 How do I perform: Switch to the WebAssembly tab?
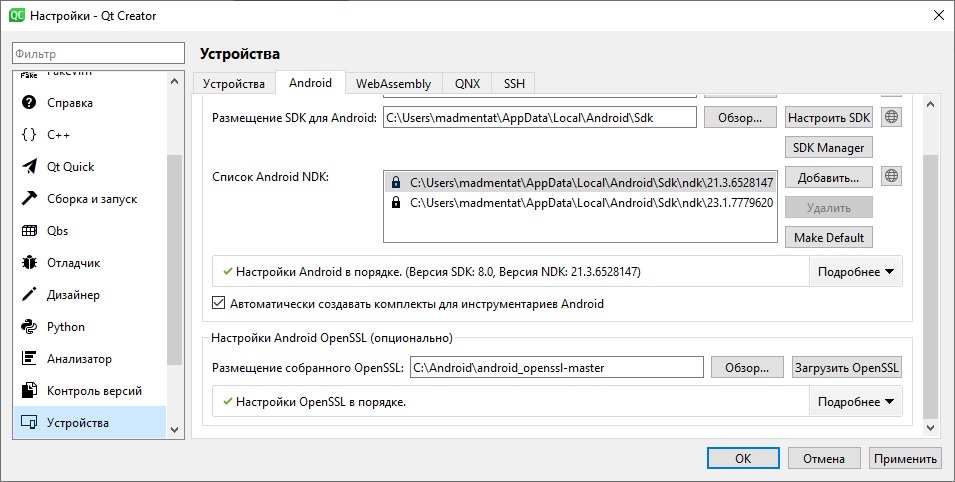(393, 83)
